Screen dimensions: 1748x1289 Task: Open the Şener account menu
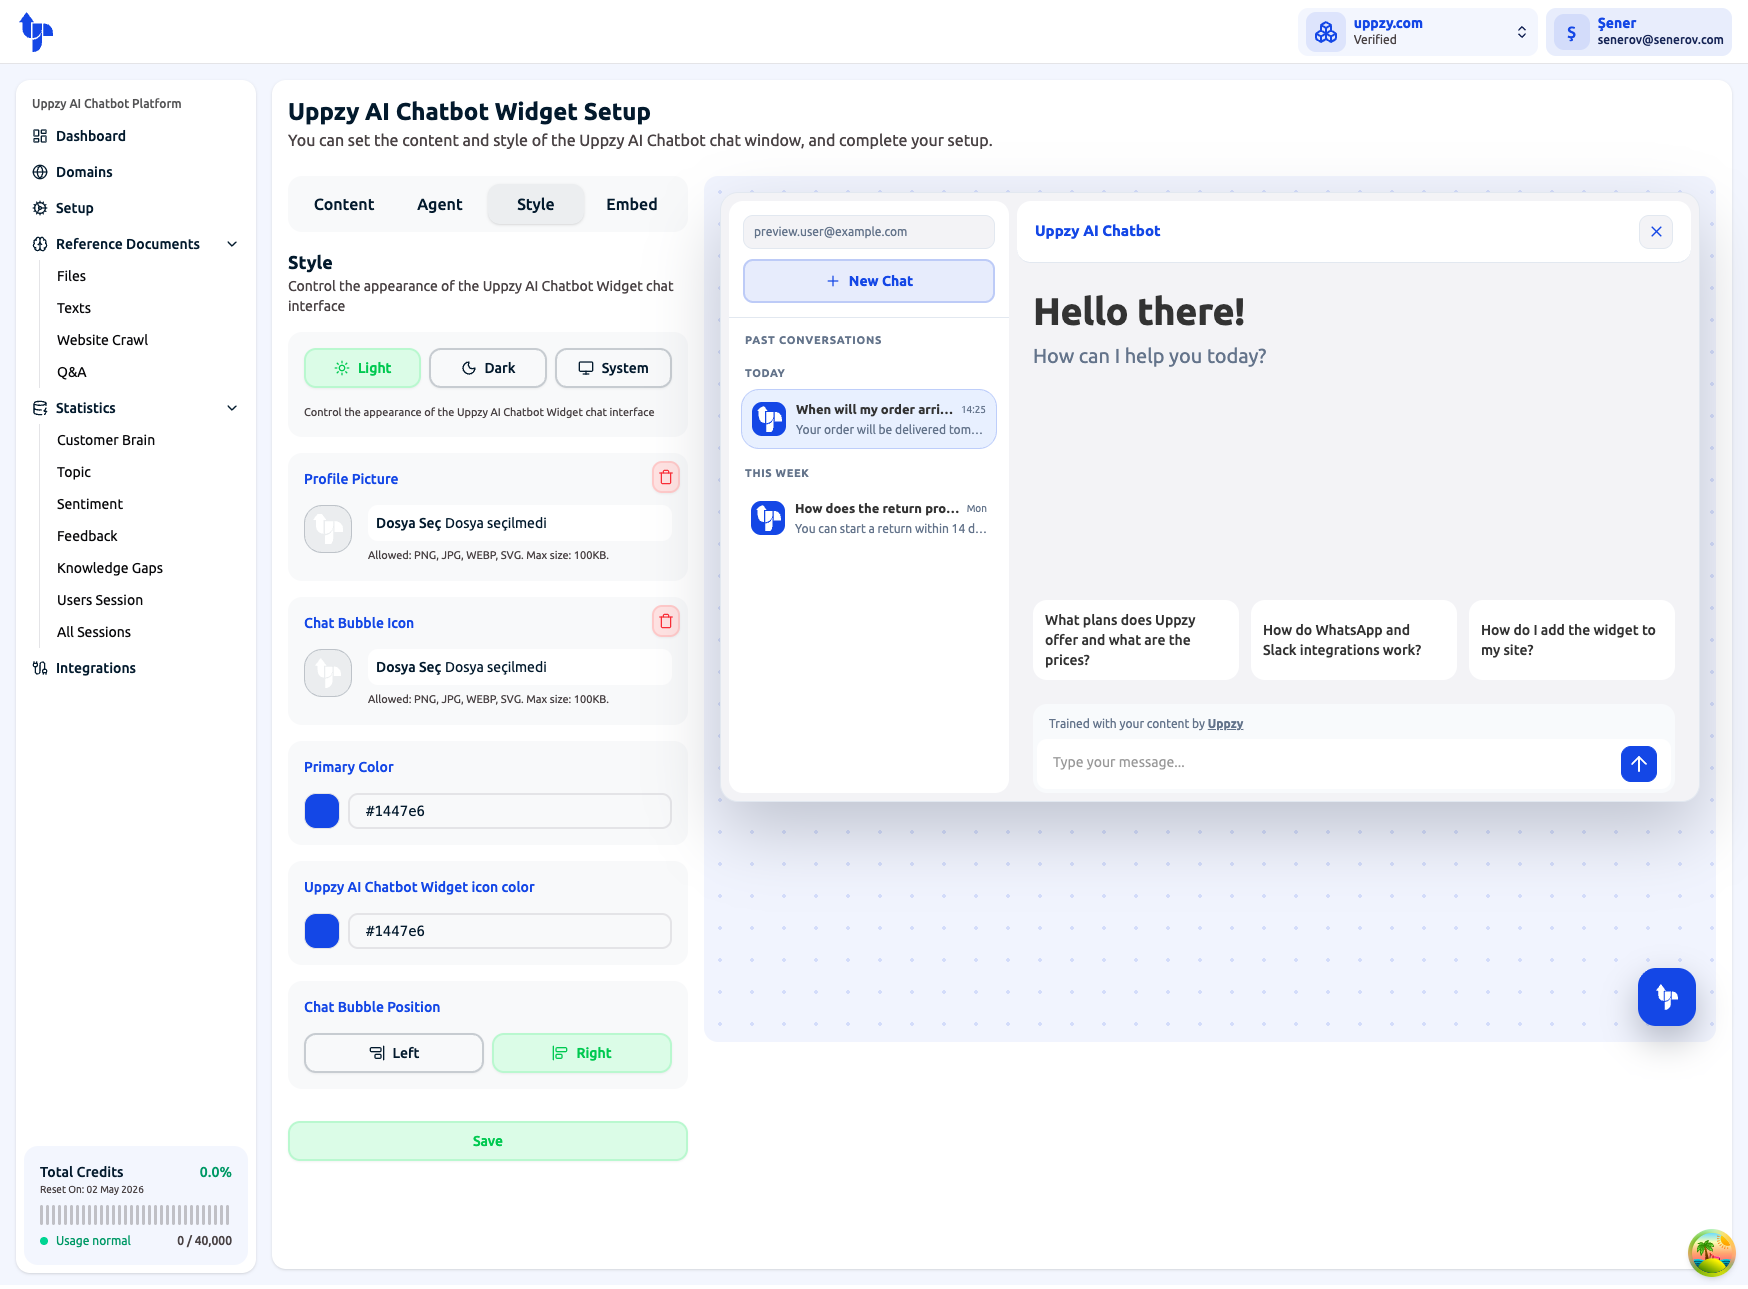coord(1639,32)
